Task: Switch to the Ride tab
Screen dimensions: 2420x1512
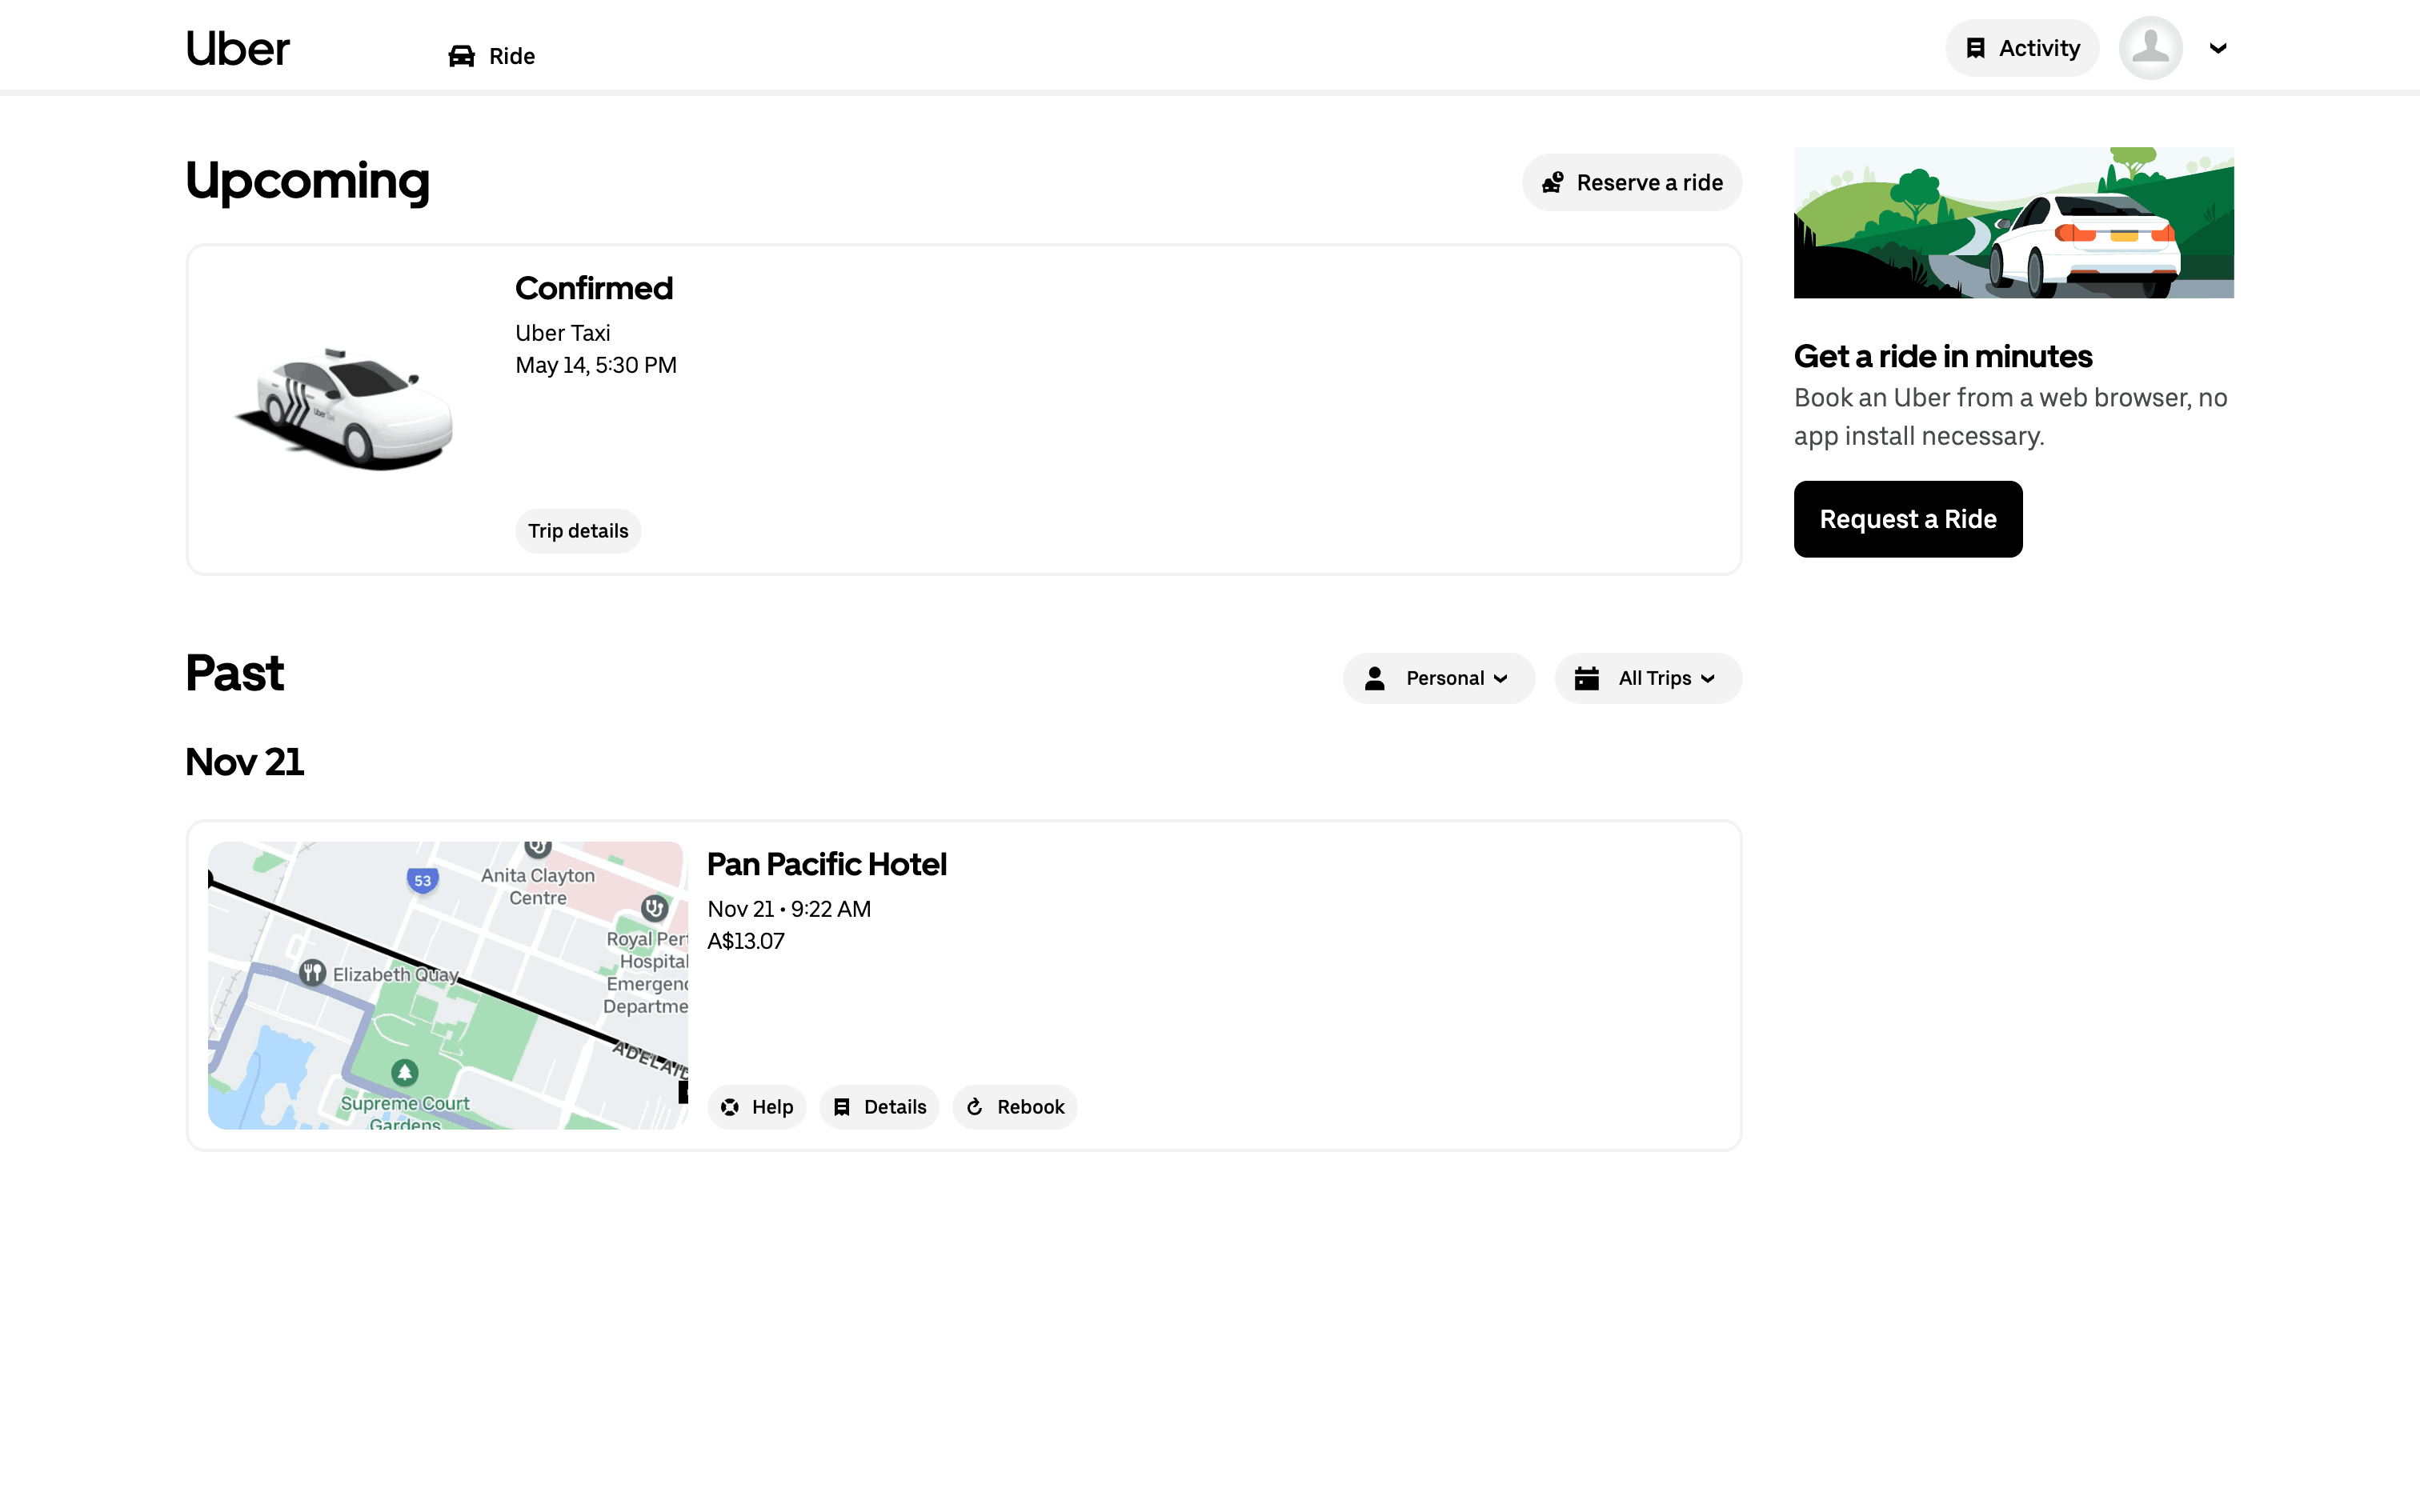Action: 511,56
